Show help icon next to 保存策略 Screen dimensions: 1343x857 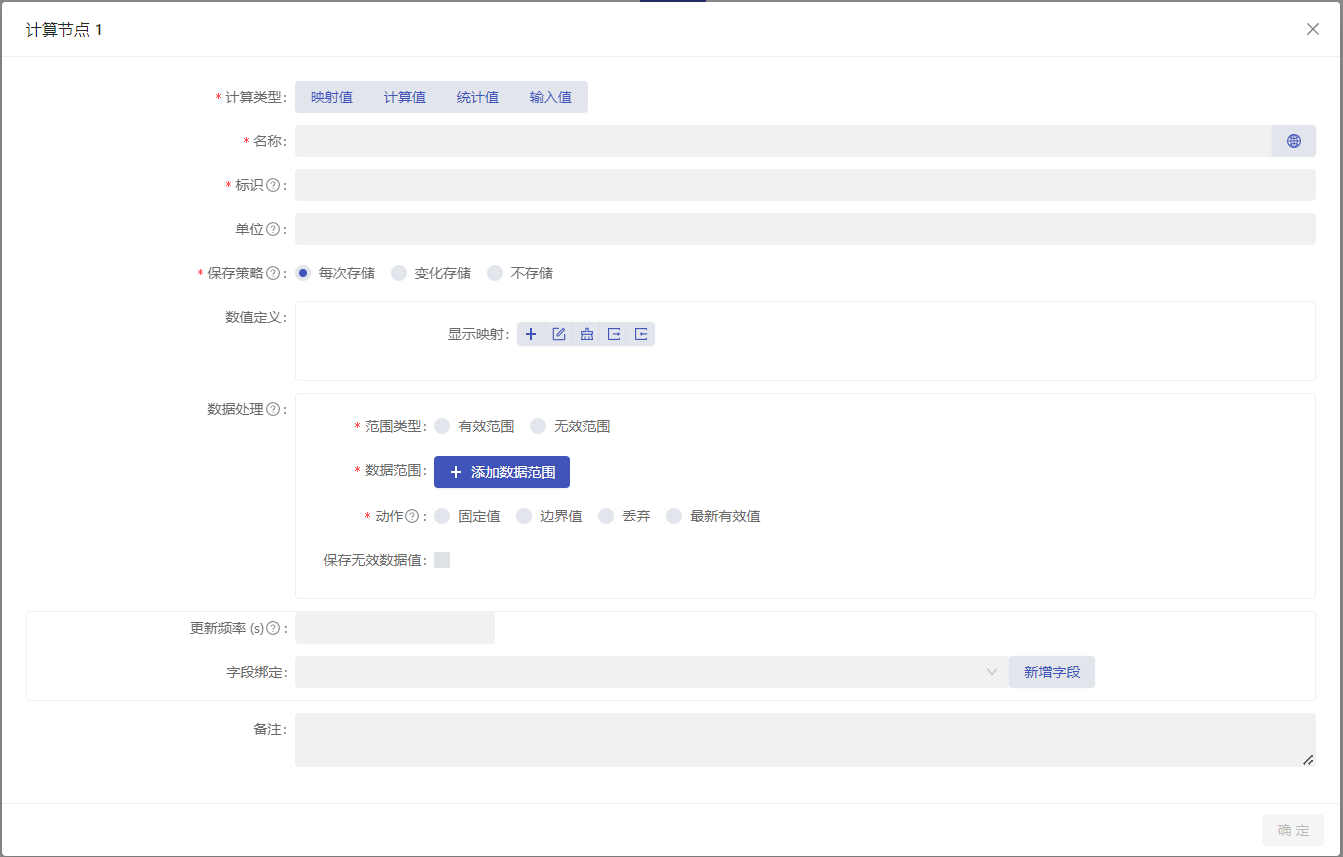[x=273, y=273]
